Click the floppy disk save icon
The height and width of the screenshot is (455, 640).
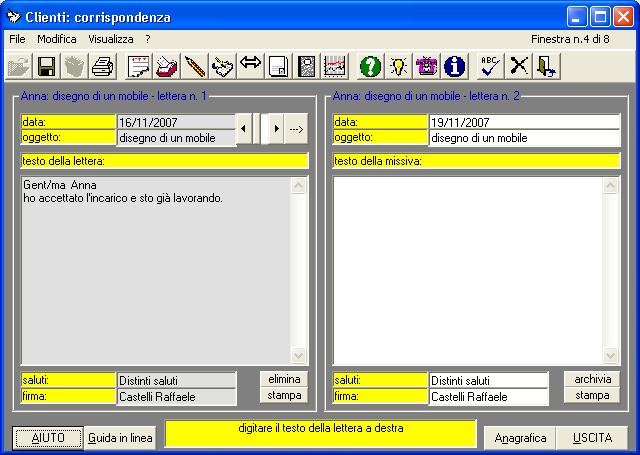[46, 66]
